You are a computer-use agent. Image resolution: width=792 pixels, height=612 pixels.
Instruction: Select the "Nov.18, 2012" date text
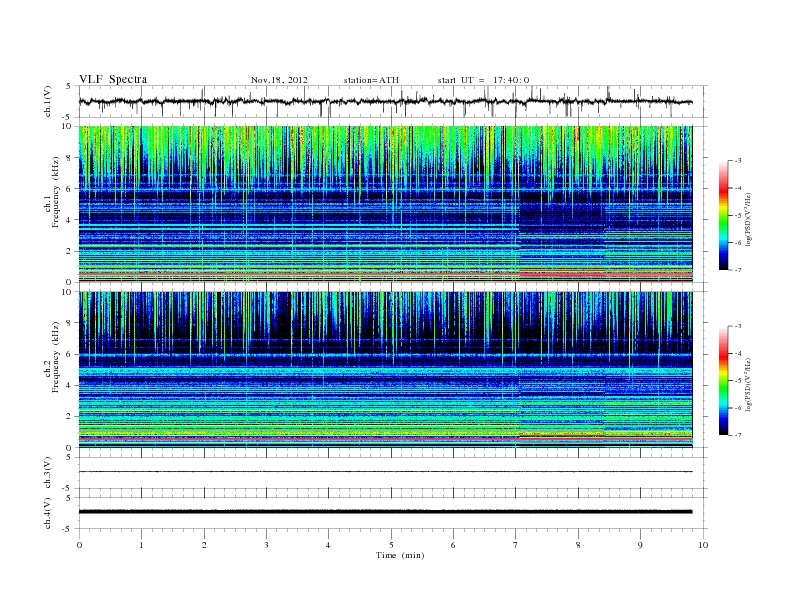(279, 80)
